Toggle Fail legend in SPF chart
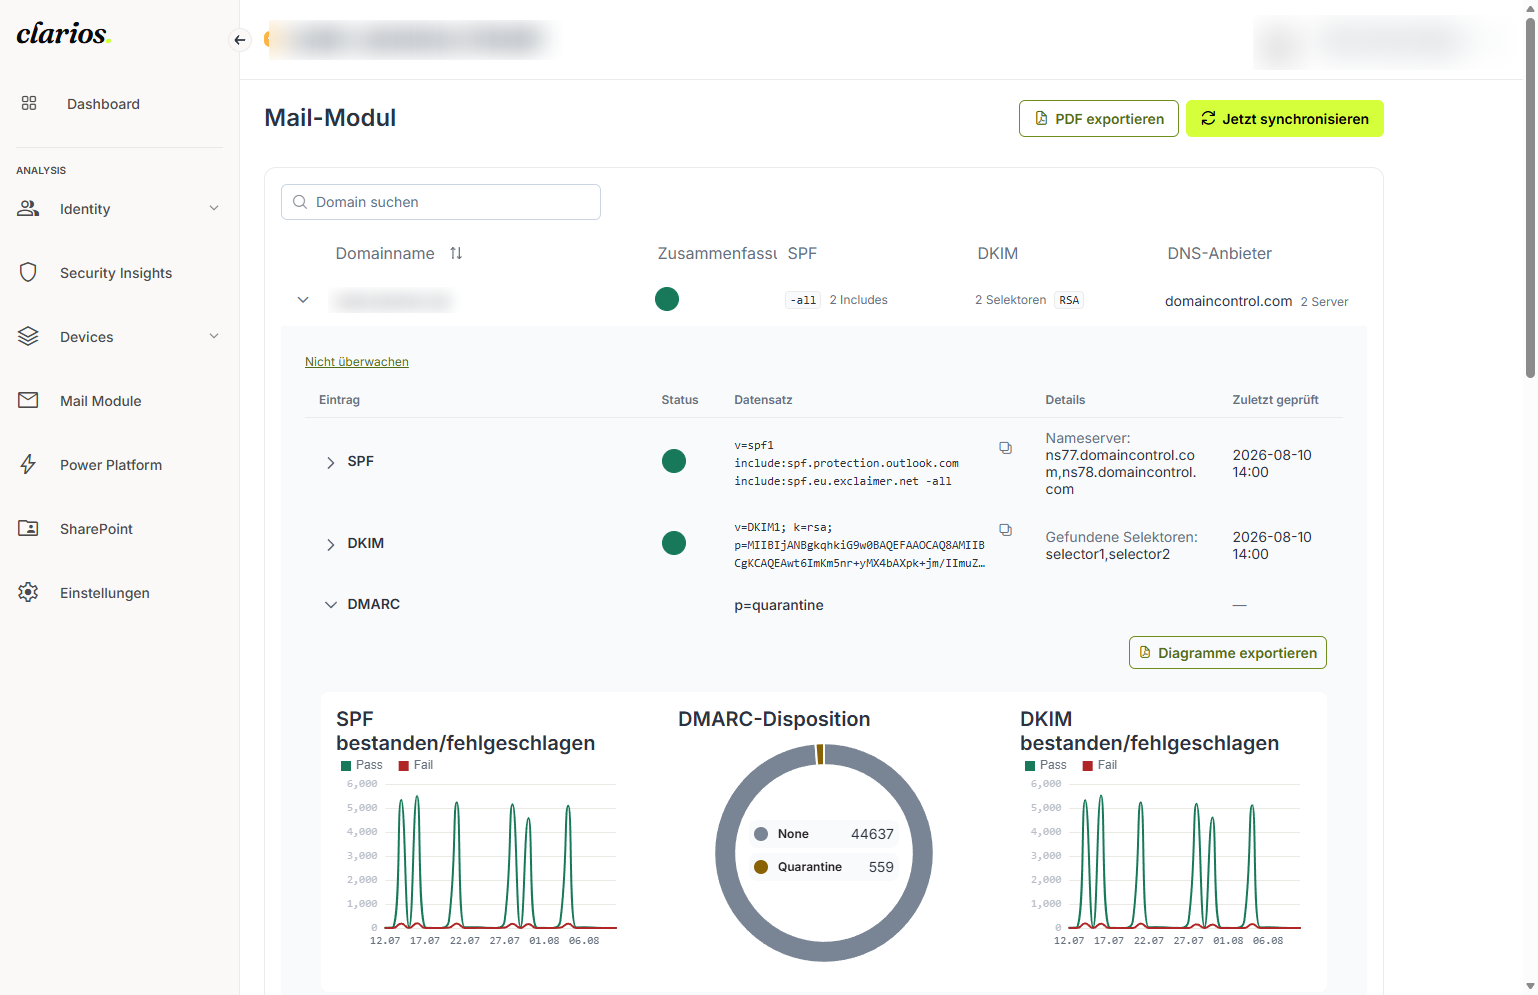Screen dimensions: 1538x995 click(x=416, y=765)
